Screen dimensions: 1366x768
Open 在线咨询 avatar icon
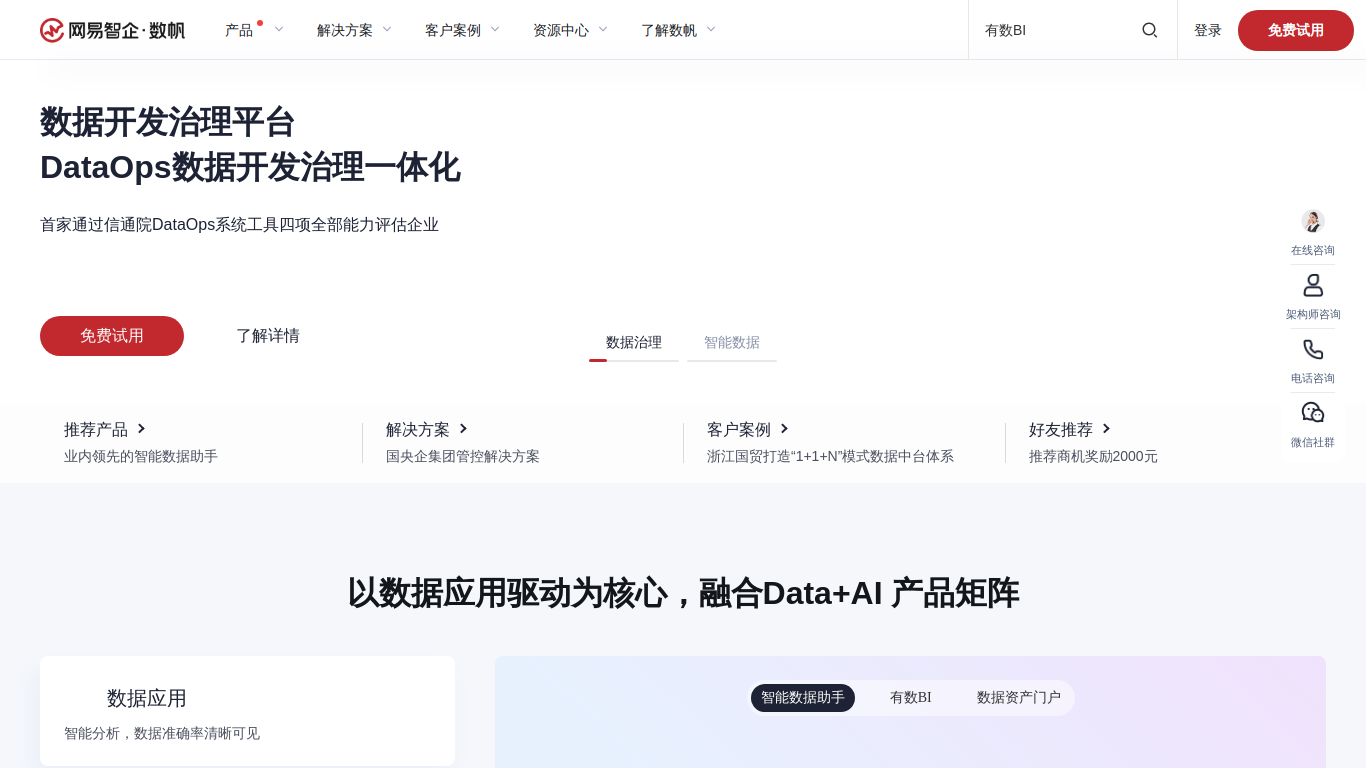click(x=1313, y=221)
